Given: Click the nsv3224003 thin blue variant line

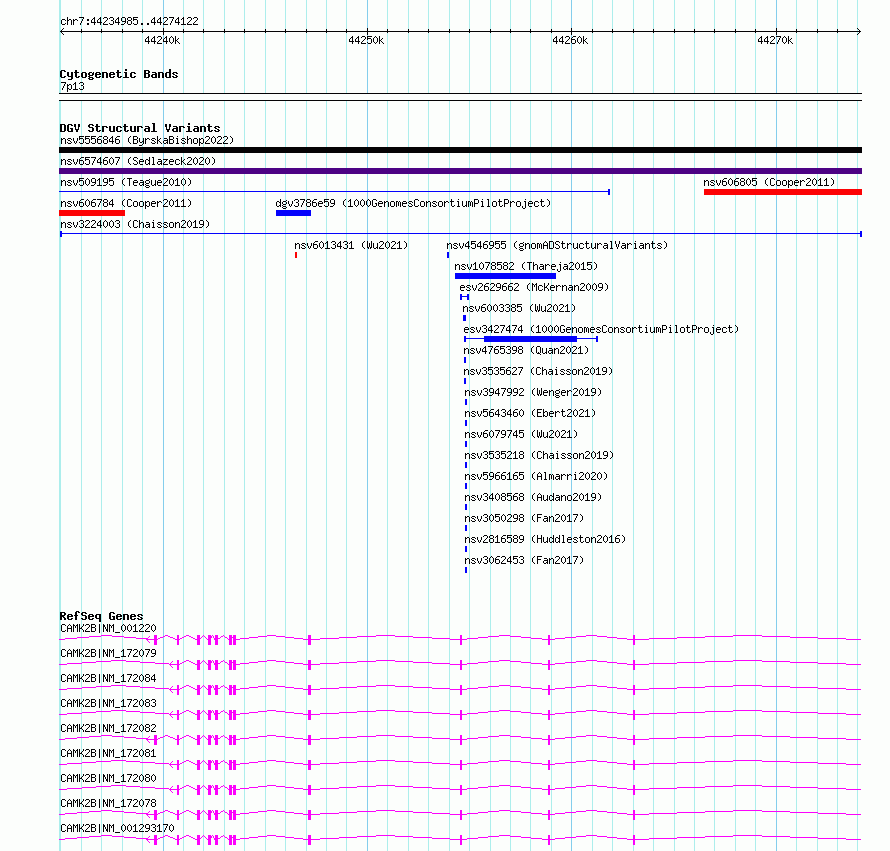Looking at the screenshot, I should (460, 234).
